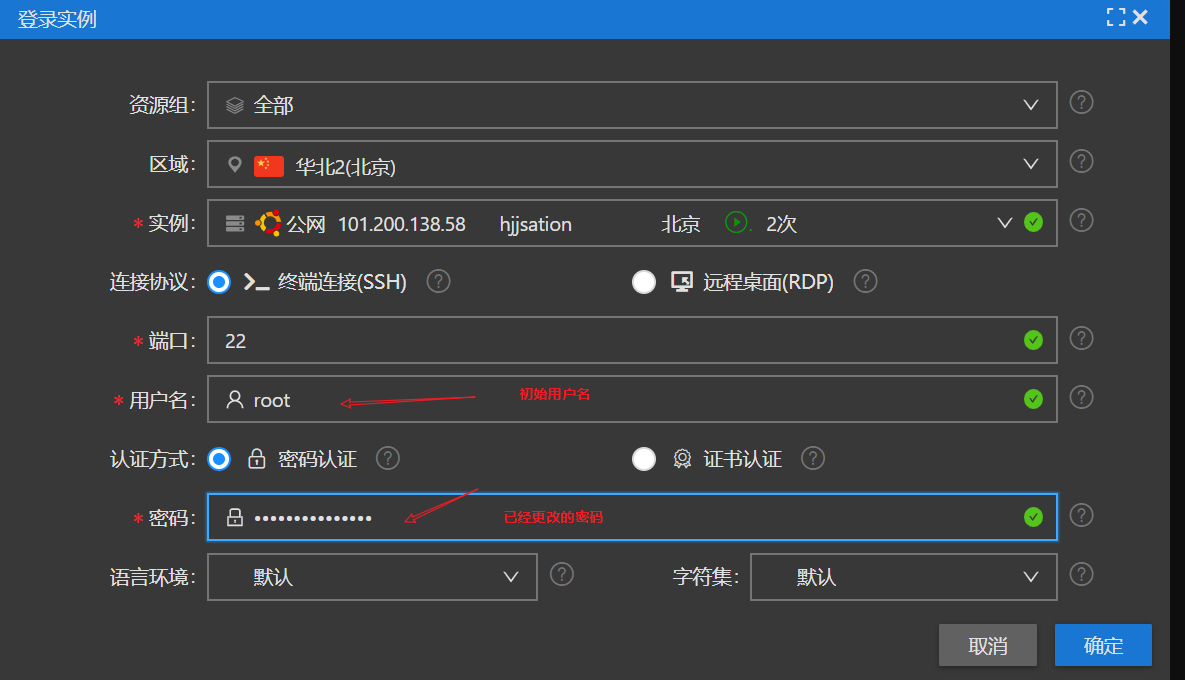The height and width of the screenshot is (680, 1185).
Task: Choose 证书认证 authentication radio button
Action: pos(644,459)
